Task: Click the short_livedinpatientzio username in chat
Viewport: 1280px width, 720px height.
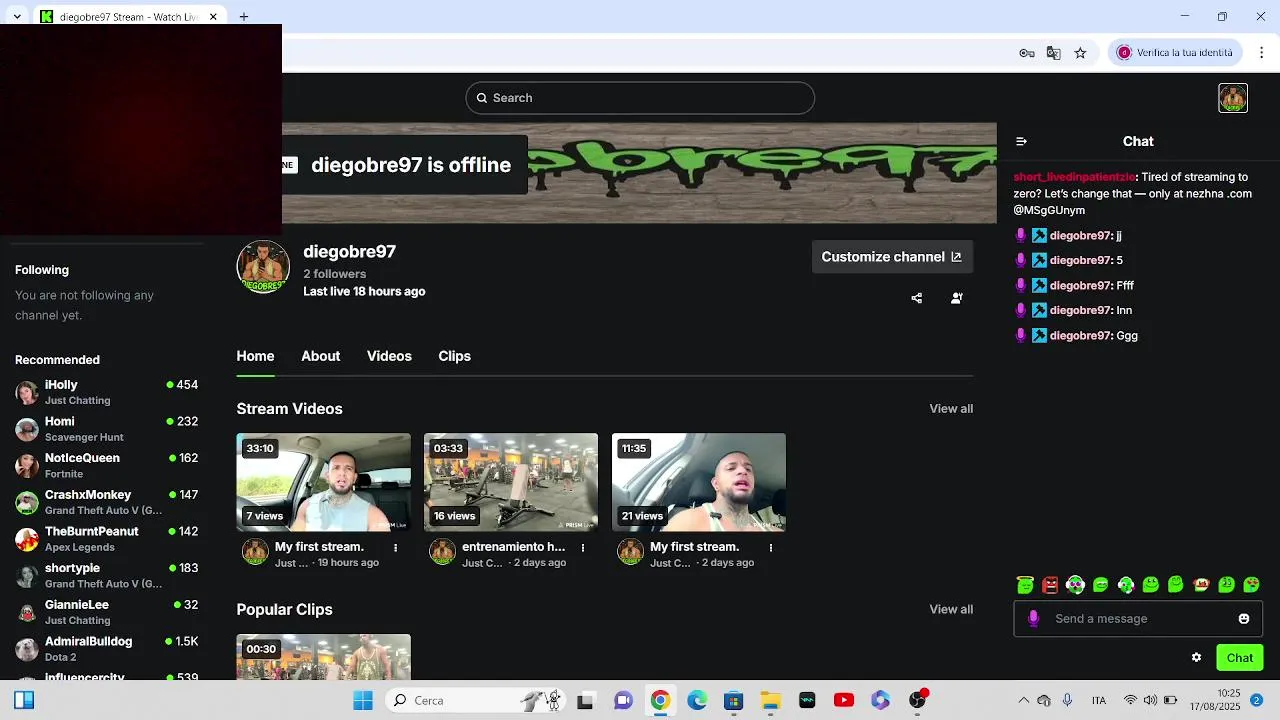Action: (x=1074, y=177)
